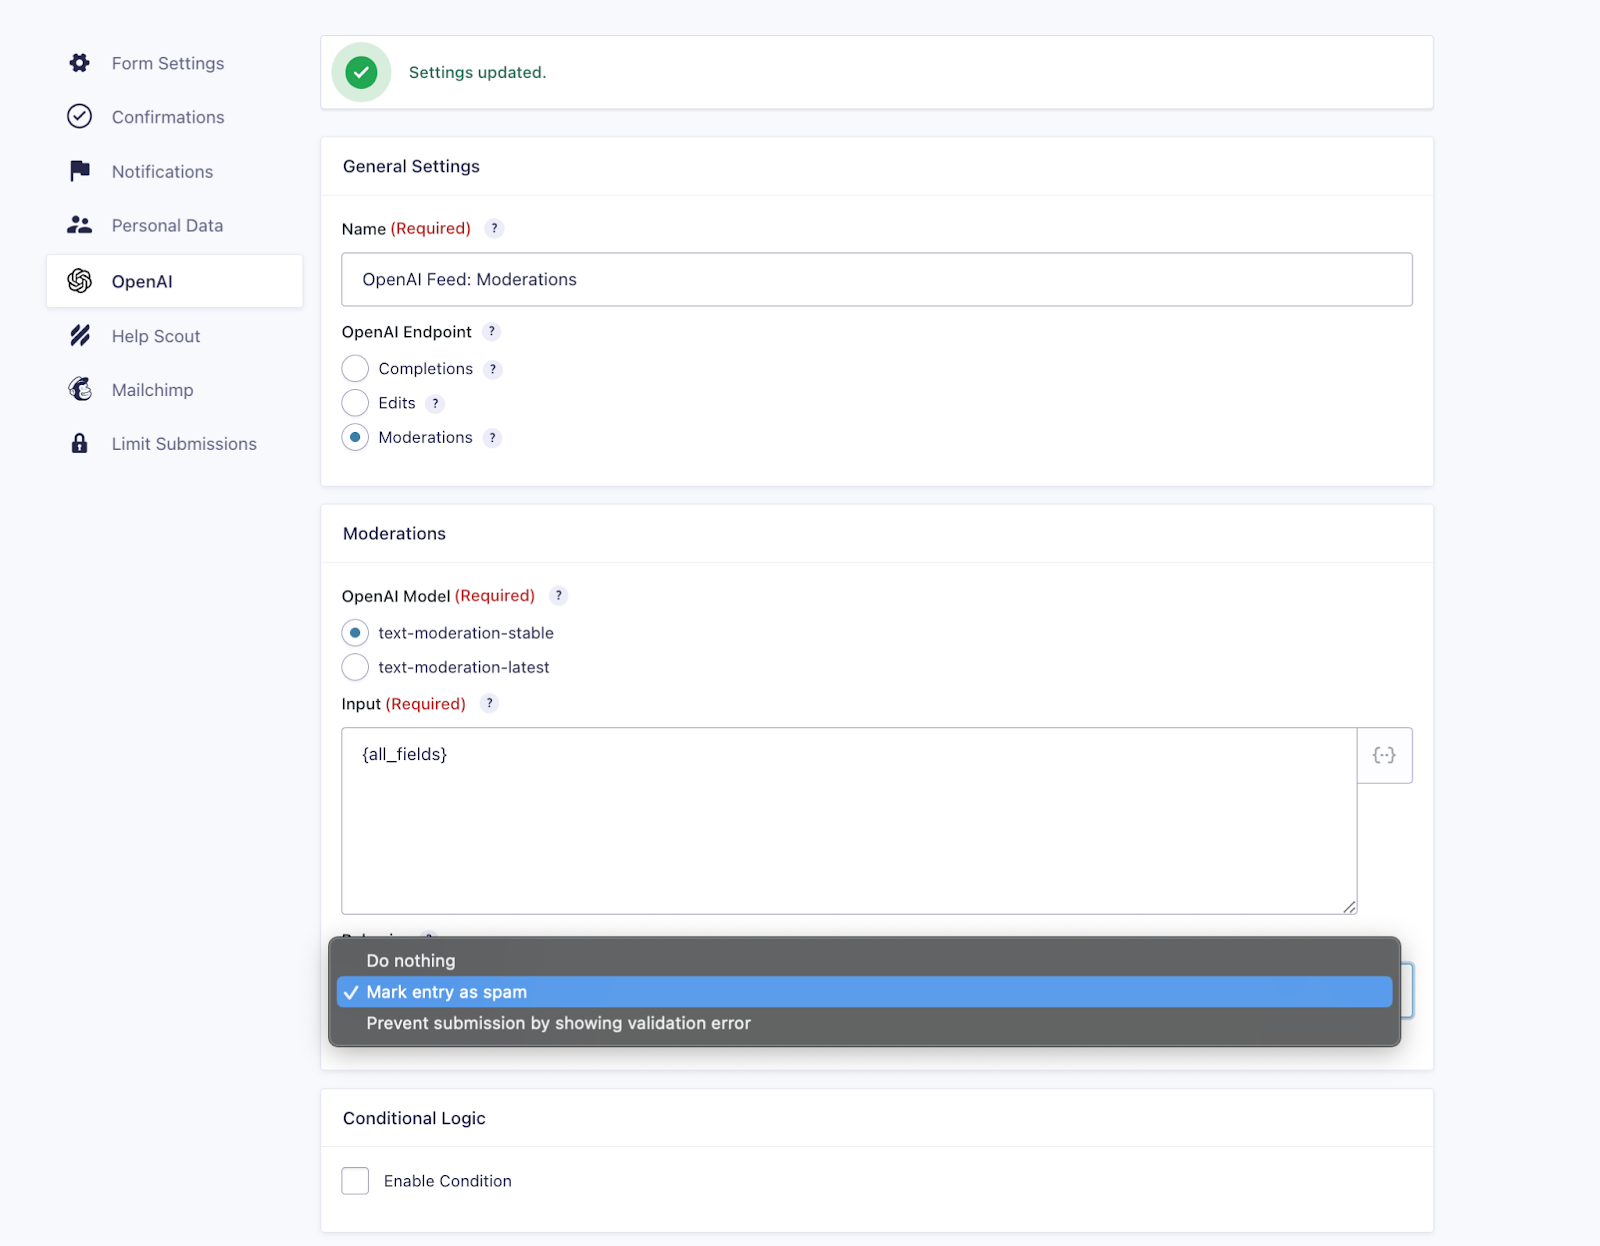Select the OpenAI sidebar item
This screenshot has width=1600, height=1246.
pyautogui.click(x=174, y=281)
